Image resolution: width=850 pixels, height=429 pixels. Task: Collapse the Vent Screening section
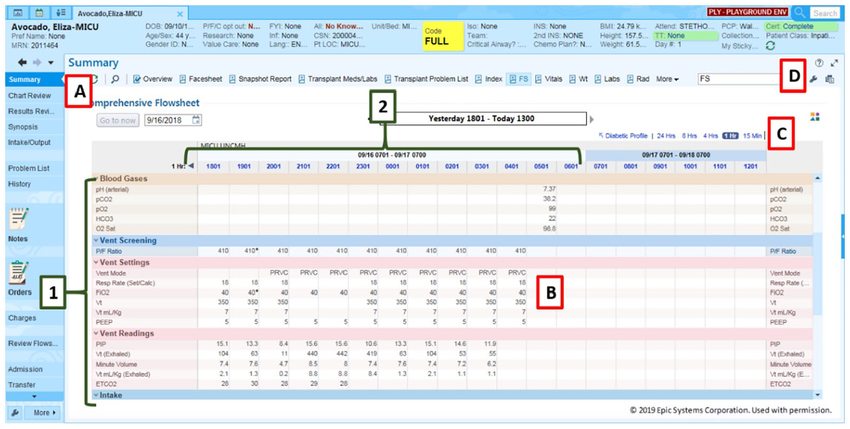pyautogui.click(x=96, y=240)
